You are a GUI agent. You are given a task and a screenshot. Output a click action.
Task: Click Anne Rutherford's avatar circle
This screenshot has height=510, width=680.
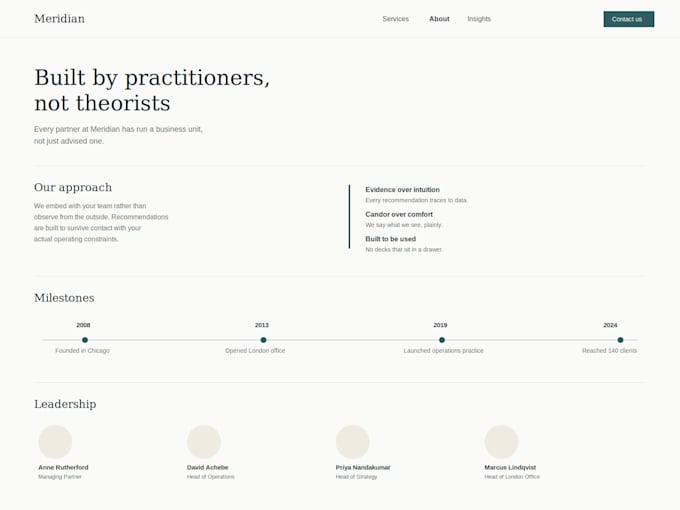[x=55, y=442]
